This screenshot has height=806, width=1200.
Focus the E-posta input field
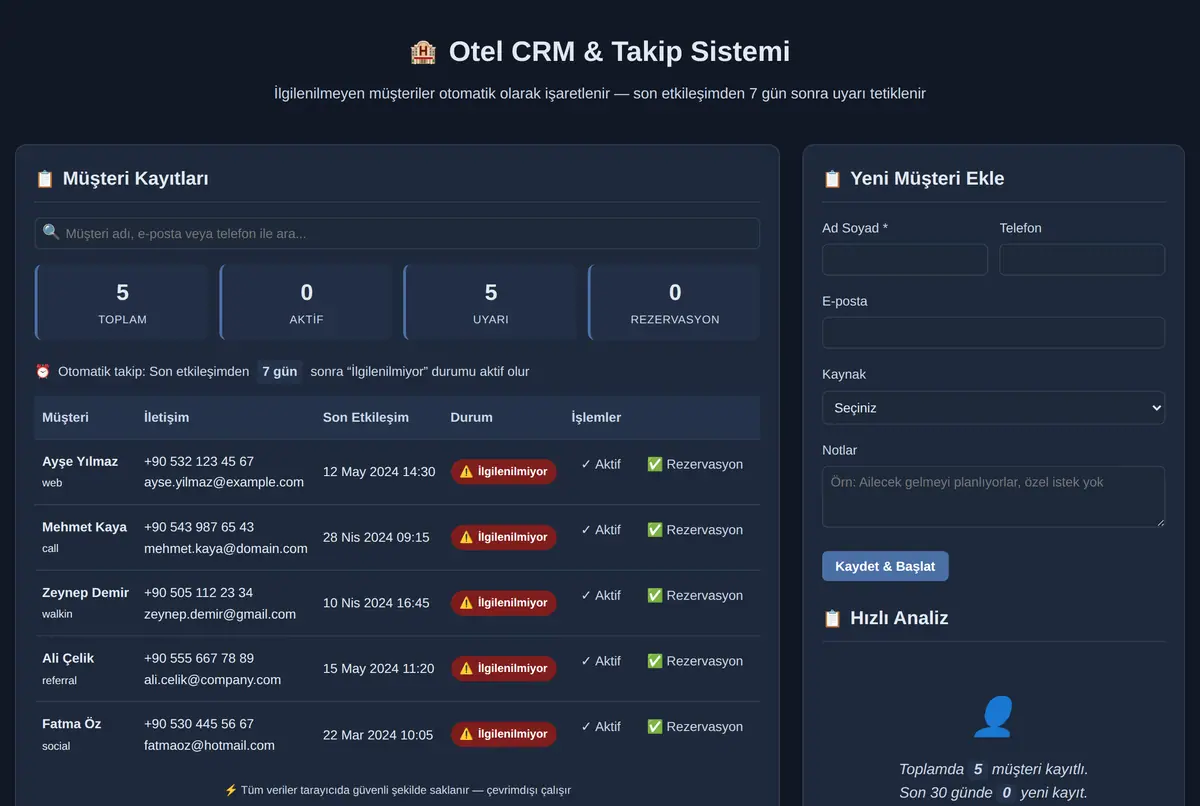[x=994, y=333]
